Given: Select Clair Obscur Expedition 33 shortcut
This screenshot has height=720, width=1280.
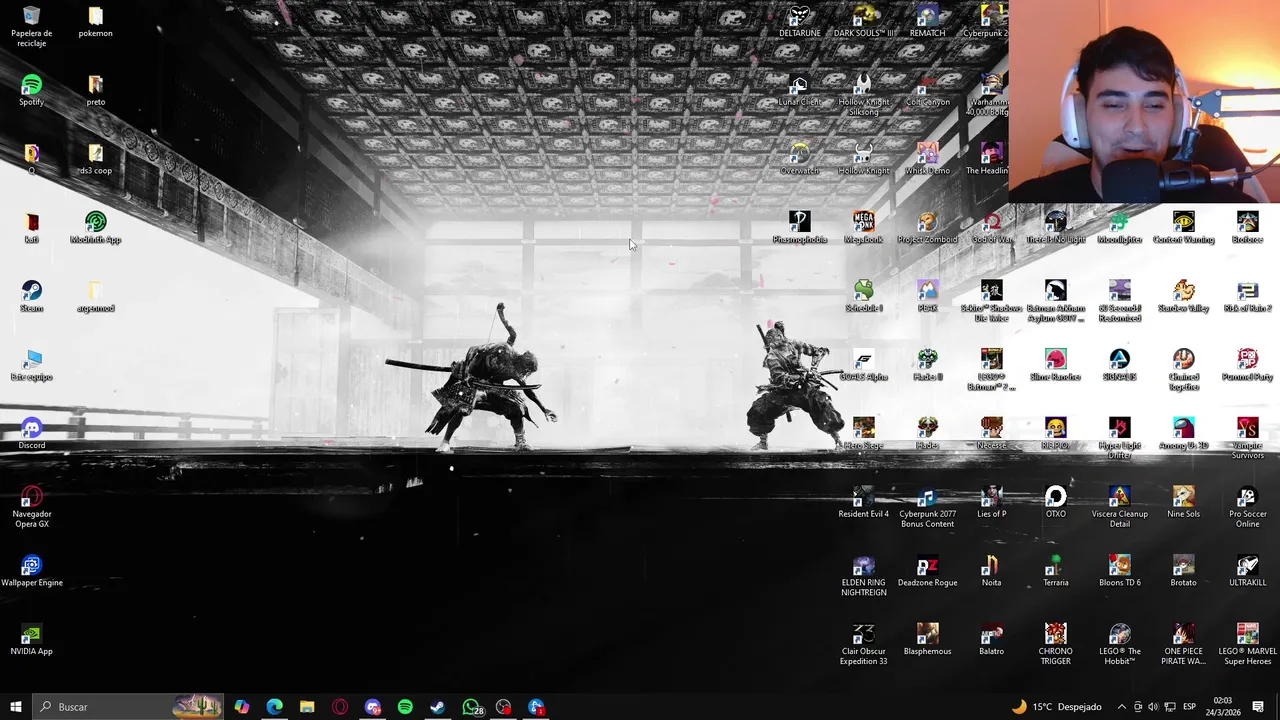Looking at the screenshot, I should tap(863, 644).
